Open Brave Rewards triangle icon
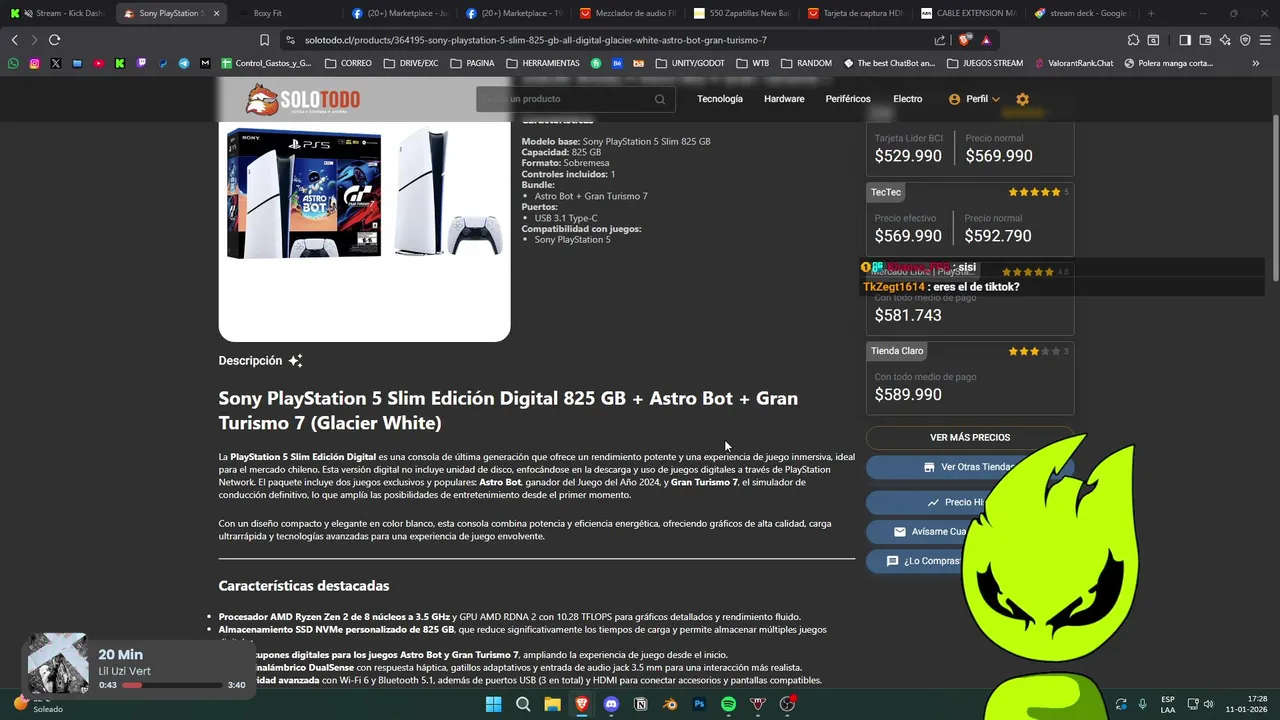Viewport: 1280px width, 720px height. click(x=987, y=40)
